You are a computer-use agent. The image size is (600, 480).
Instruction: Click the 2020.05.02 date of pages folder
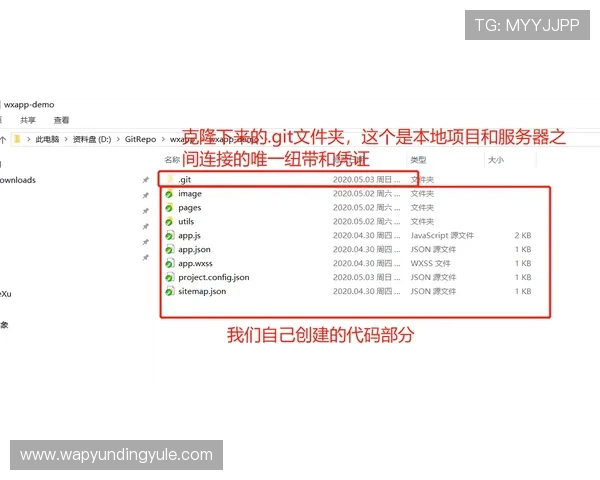tap(367, 207)
